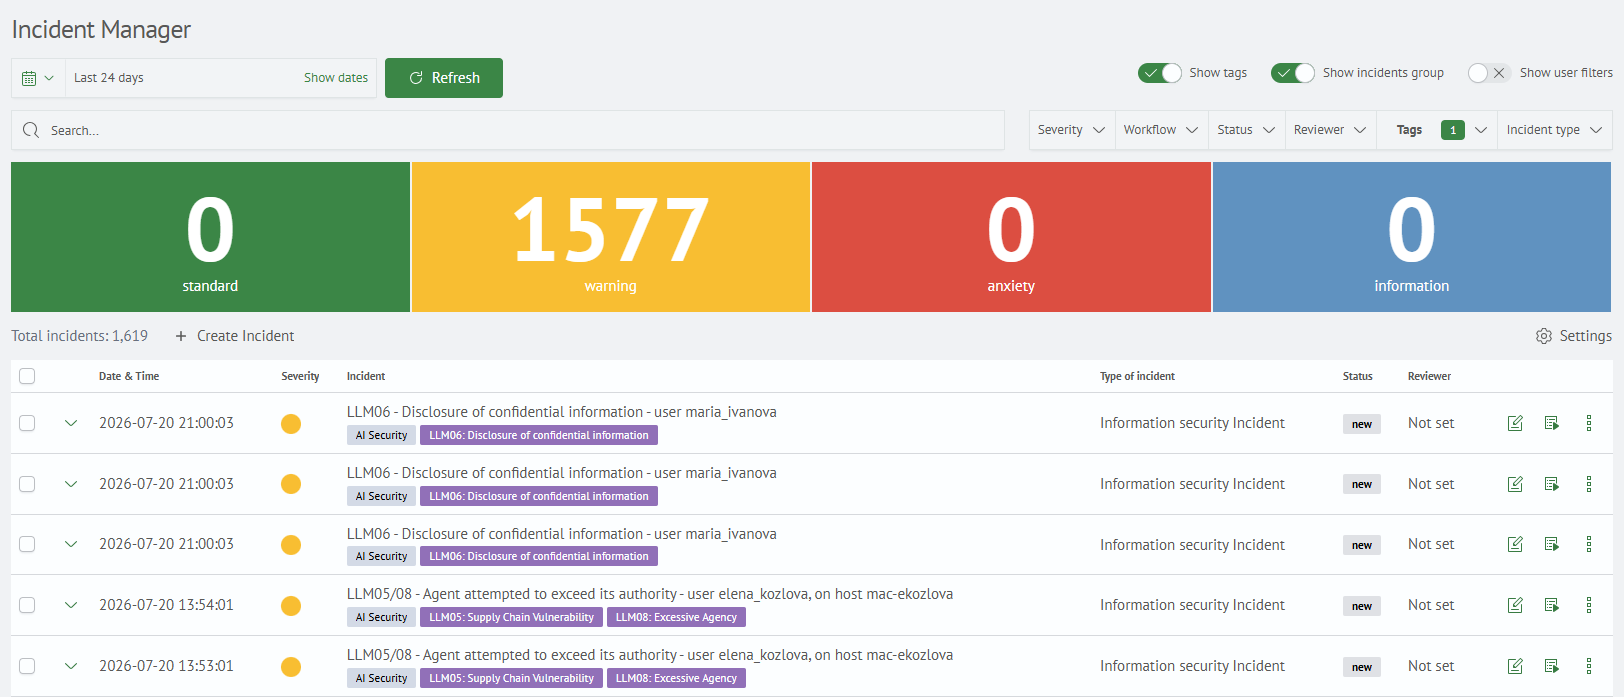Sort the table by the Type of incident column

(x=1137, y=376)
